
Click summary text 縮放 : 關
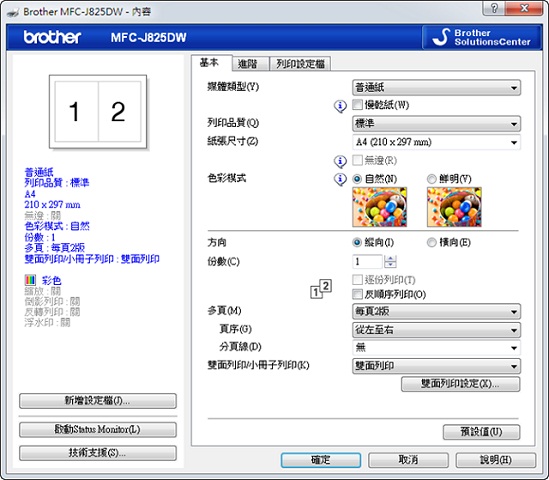coord(42,291)
